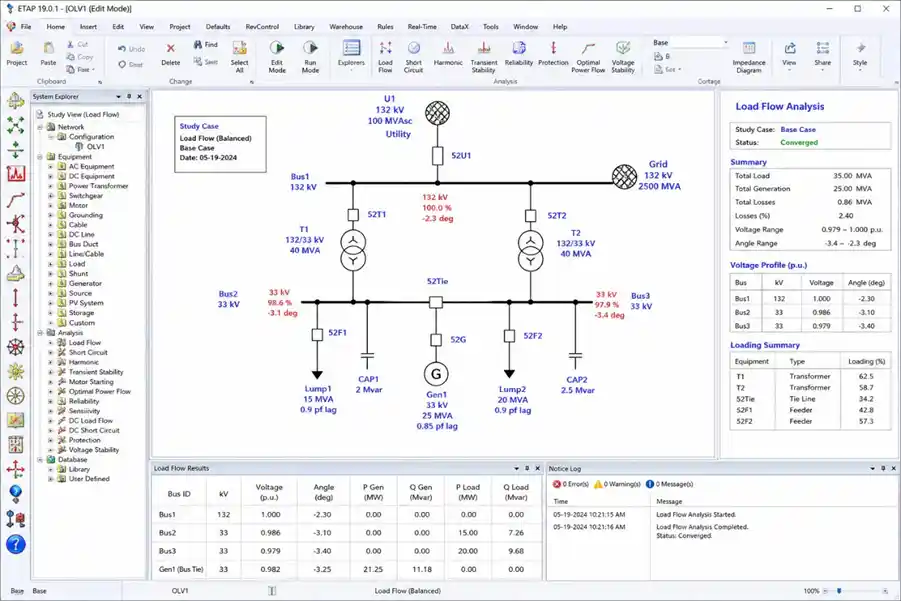
Task: Click the Find binoculars icon
Action: click(x=206, y=44)
